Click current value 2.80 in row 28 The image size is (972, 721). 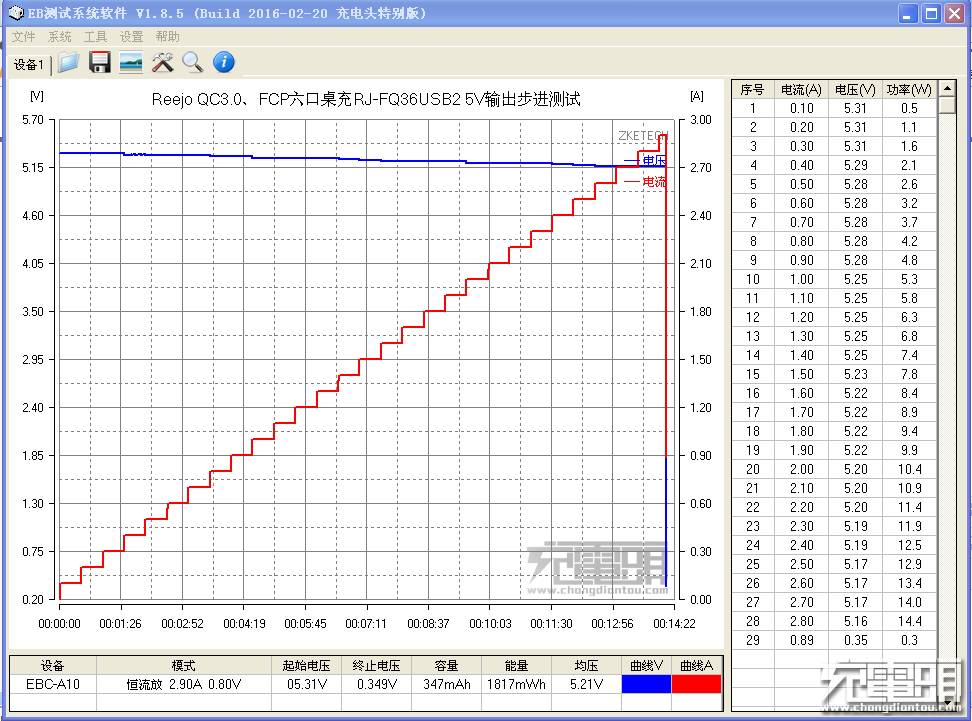(x=802, y=621)
